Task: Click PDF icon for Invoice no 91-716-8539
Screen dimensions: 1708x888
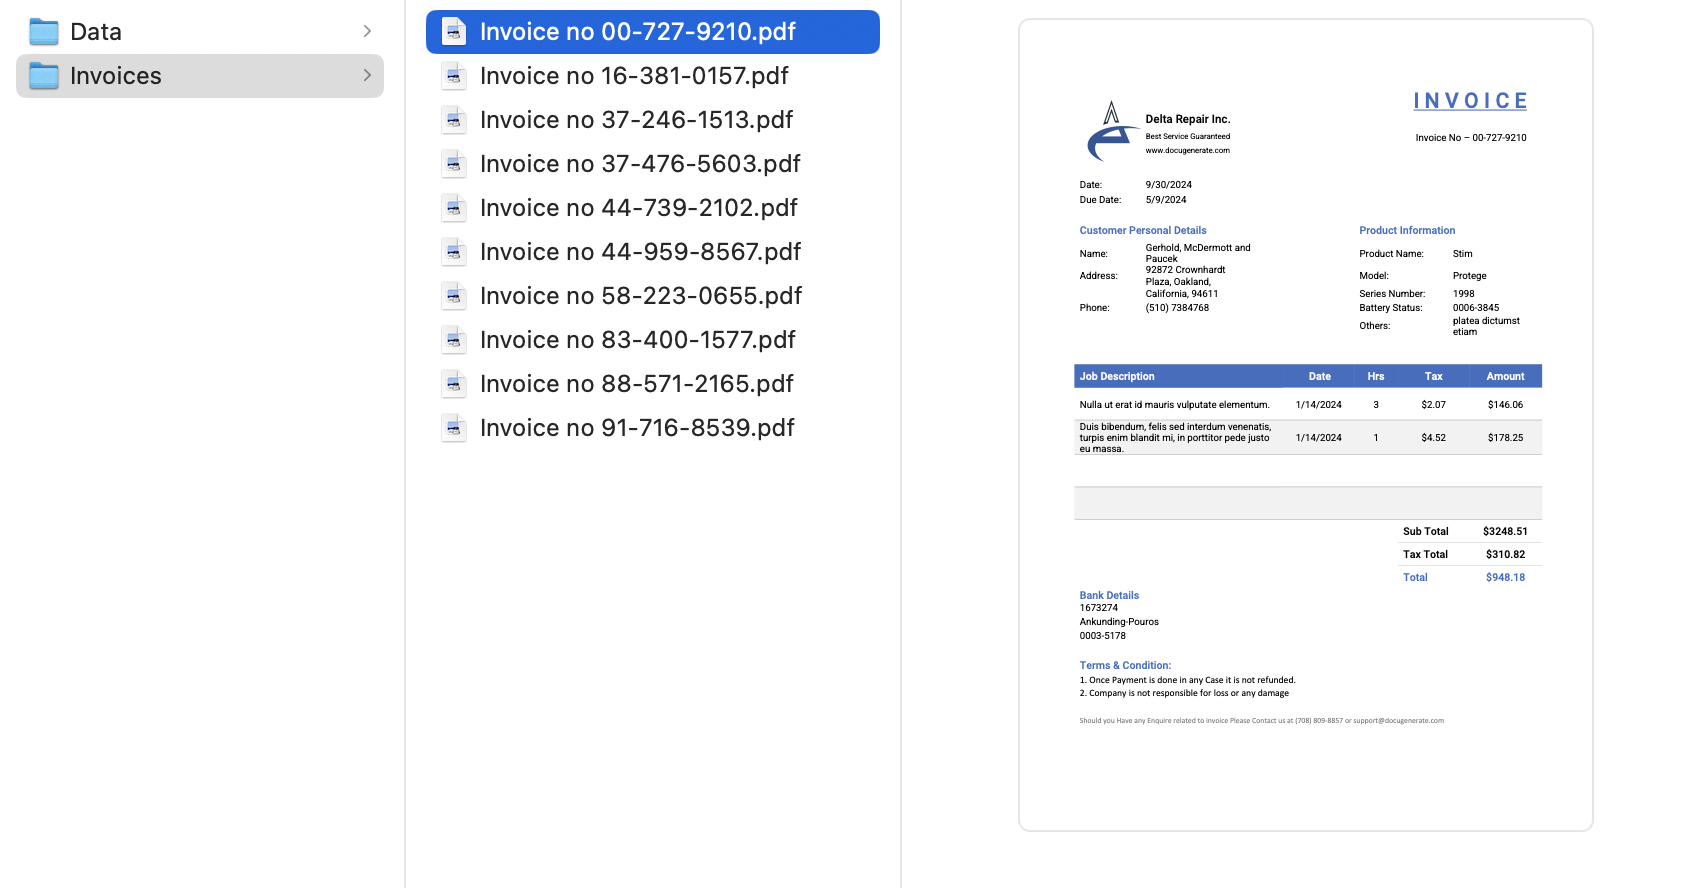Action: pos(454,428)
